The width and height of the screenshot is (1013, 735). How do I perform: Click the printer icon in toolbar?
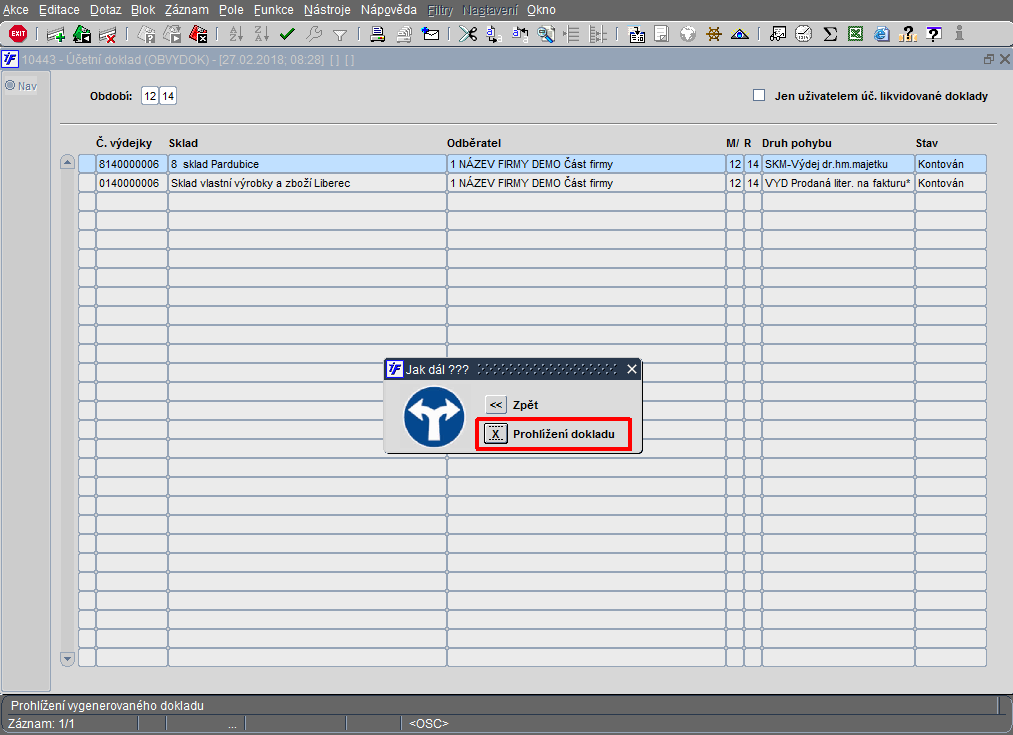[377, 34]
